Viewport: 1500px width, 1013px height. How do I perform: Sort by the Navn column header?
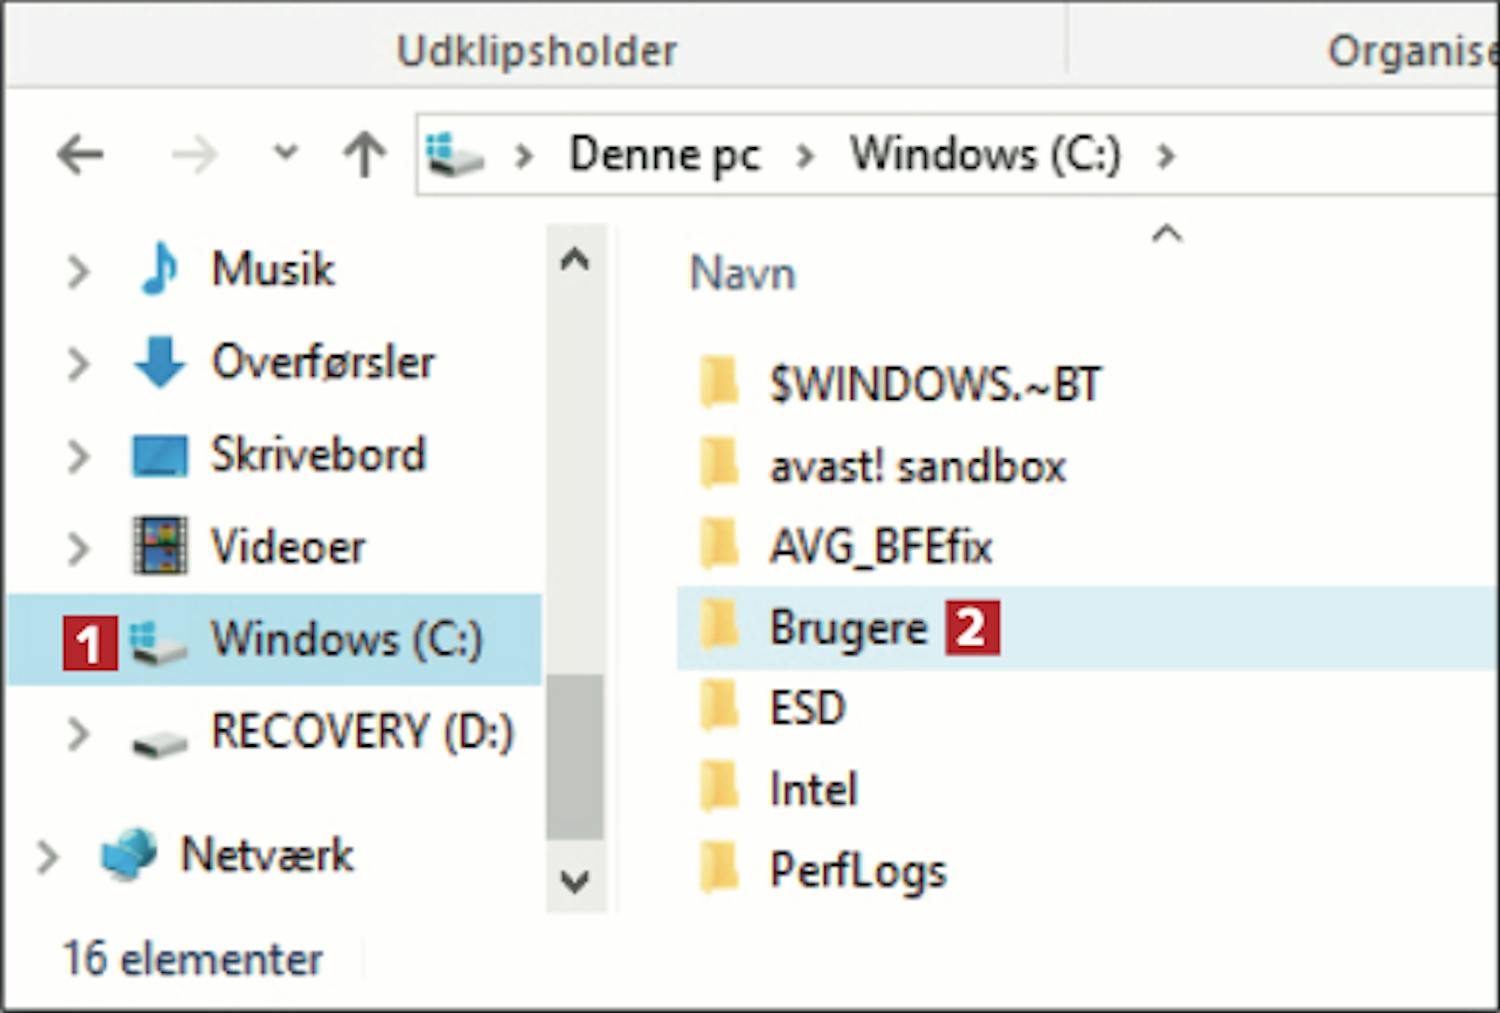(743, 274)
